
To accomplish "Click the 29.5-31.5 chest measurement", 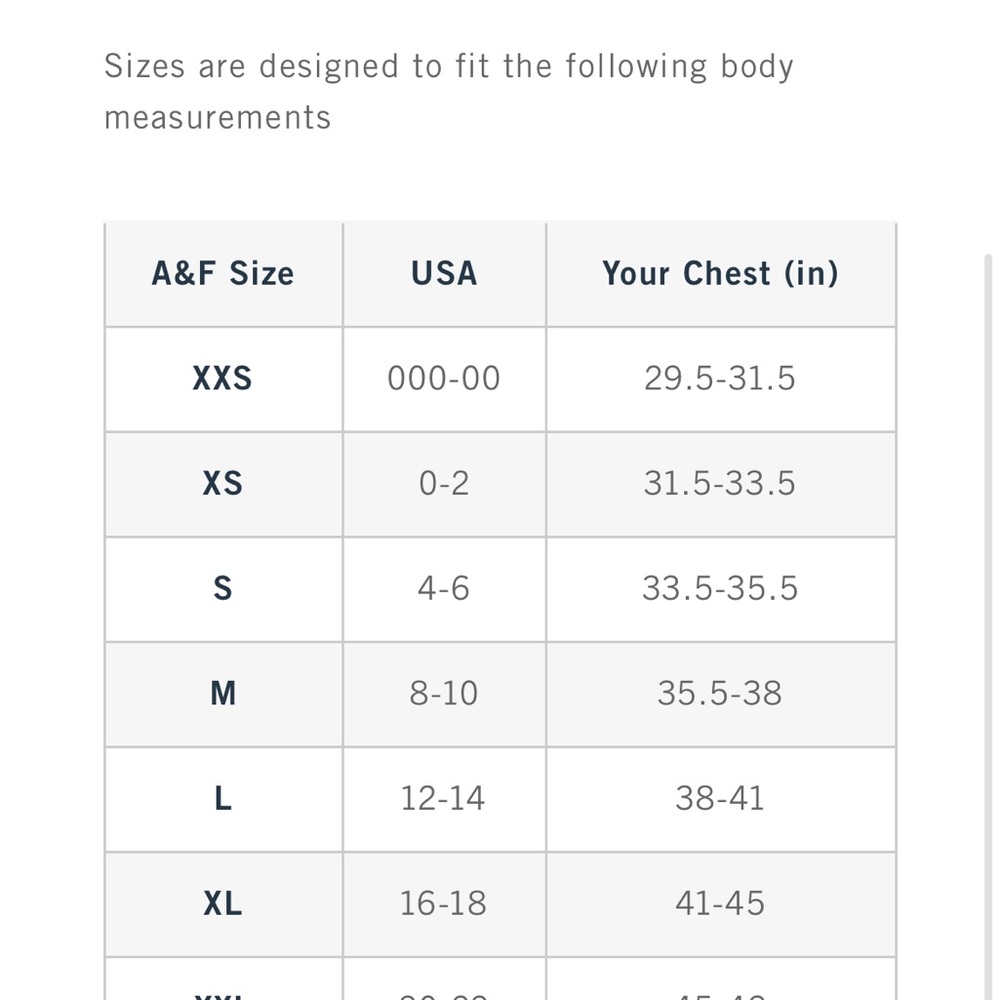I will point(720,379).
